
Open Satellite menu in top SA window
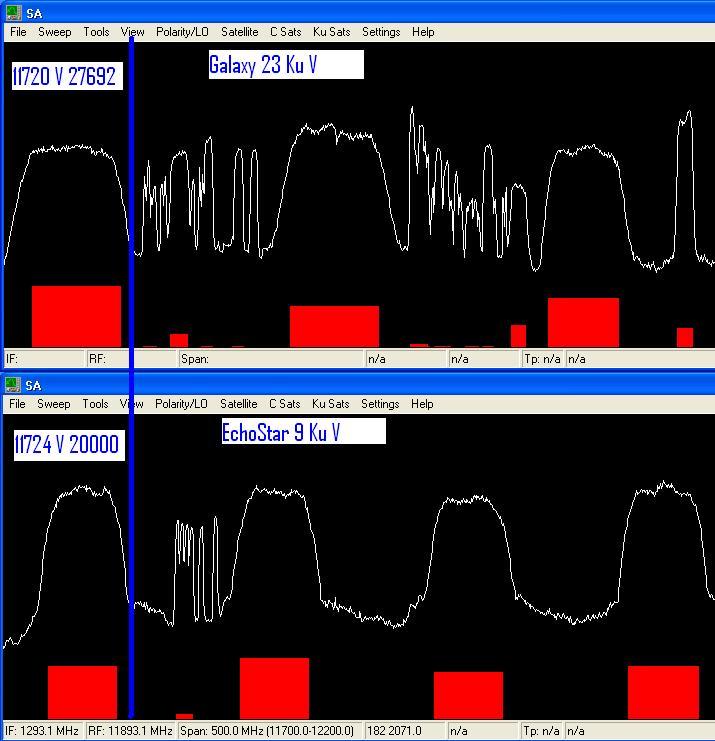tap(240, 32)
